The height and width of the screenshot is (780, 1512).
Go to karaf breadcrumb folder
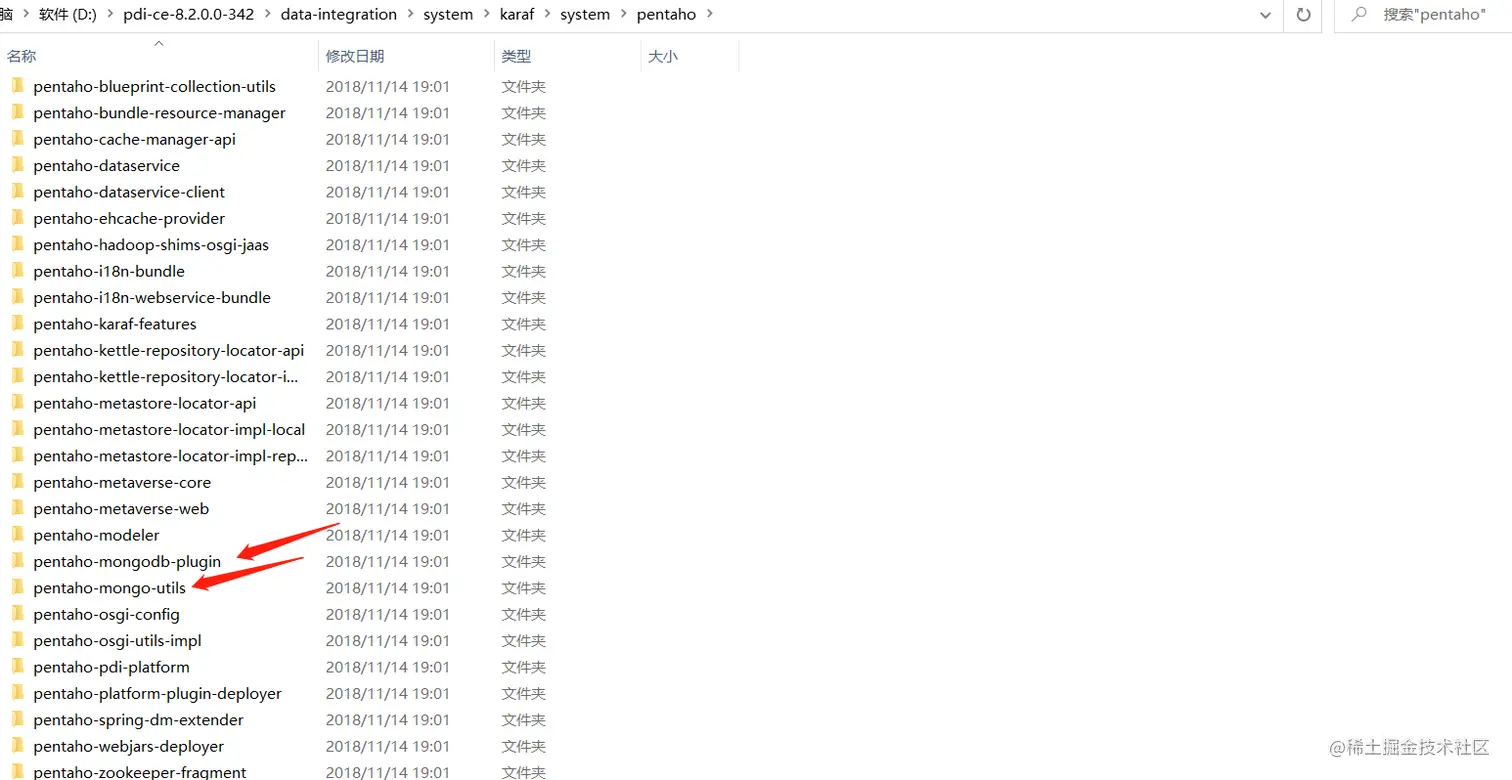(x=517, y=15)
